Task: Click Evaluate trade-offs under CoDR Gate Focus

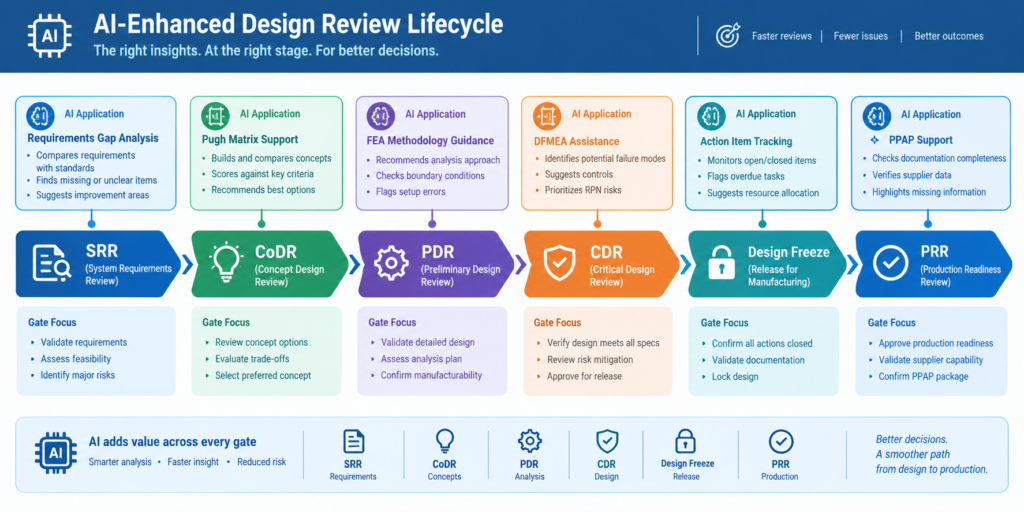Action: coord(252,359)
